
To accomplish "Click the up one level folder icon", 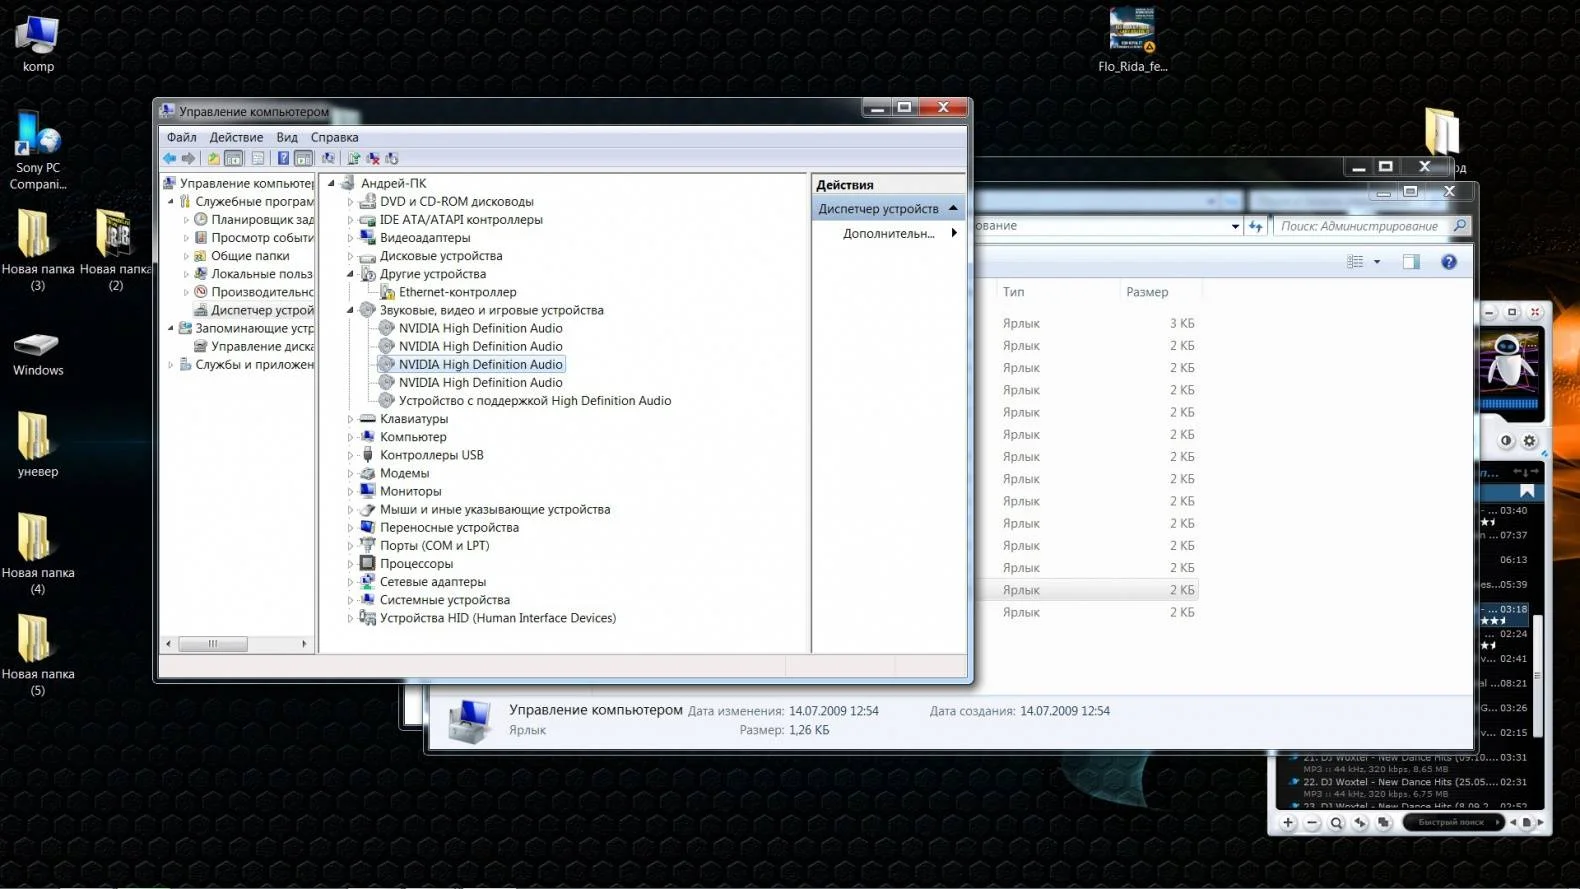I will point(213,158).
